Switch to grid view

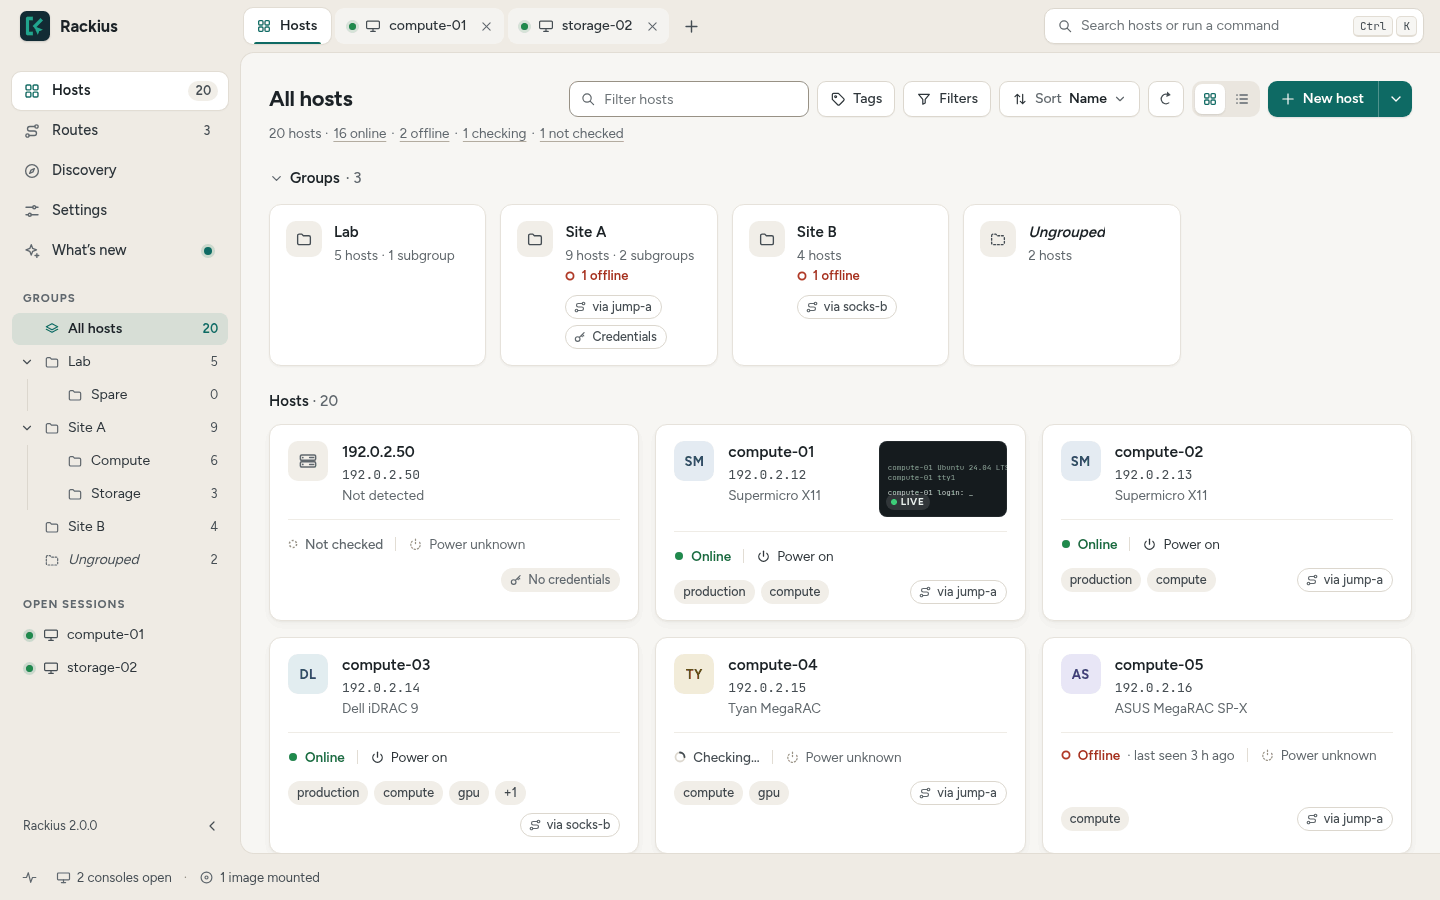click(1210, 99)
